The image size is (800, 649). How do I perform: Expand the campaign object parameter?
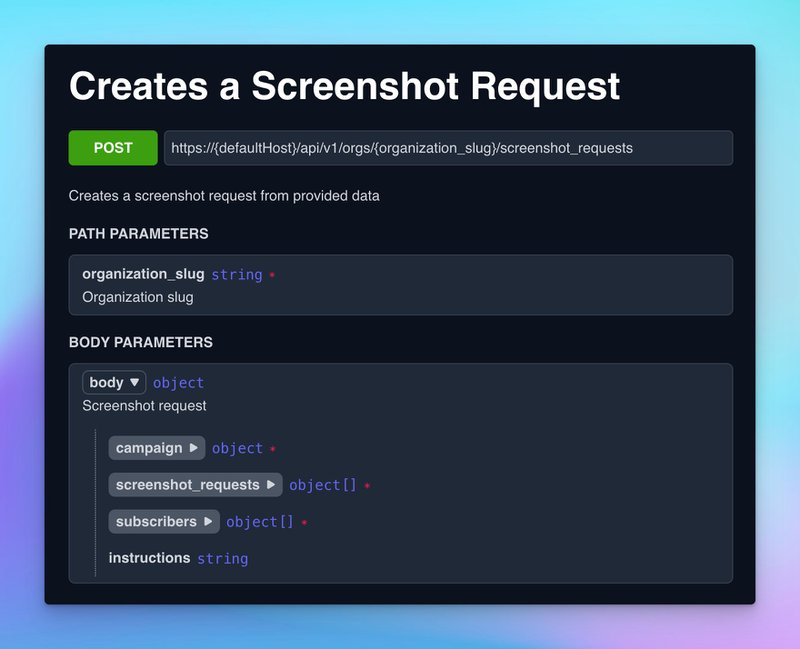156,447
